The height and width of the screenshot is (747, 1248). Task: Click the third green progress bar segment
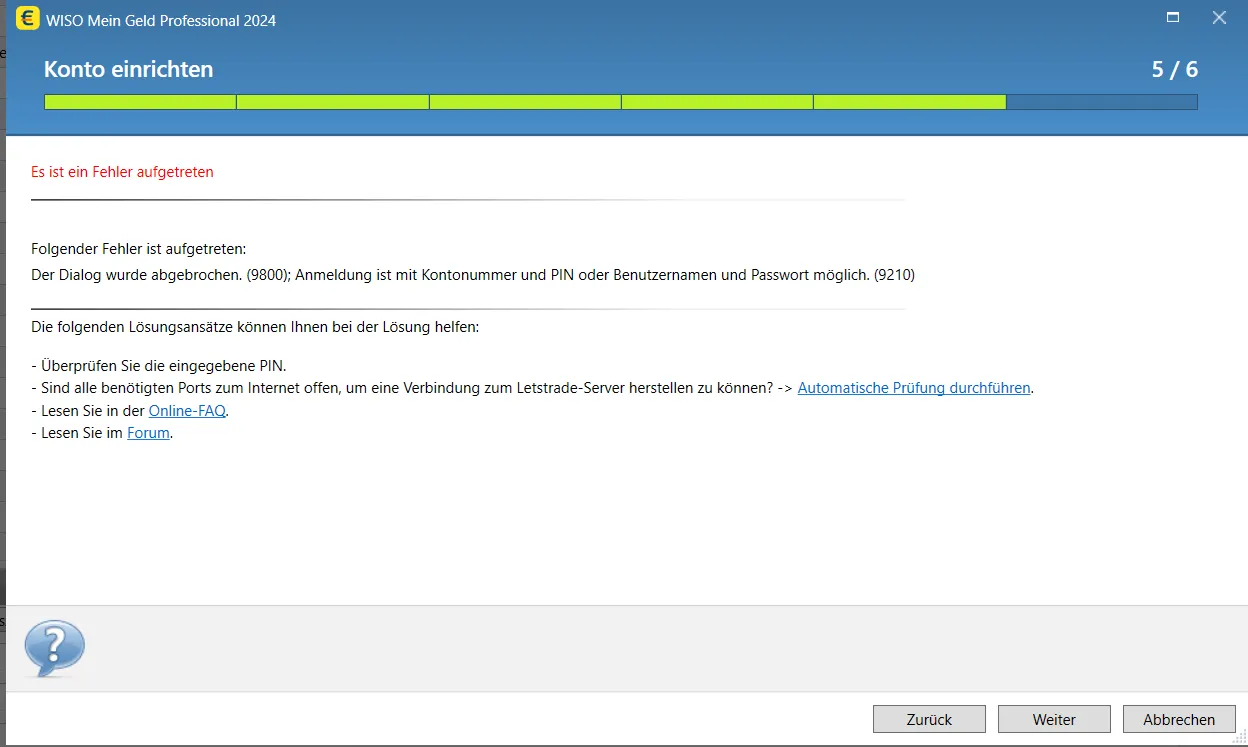pos(525,102)
